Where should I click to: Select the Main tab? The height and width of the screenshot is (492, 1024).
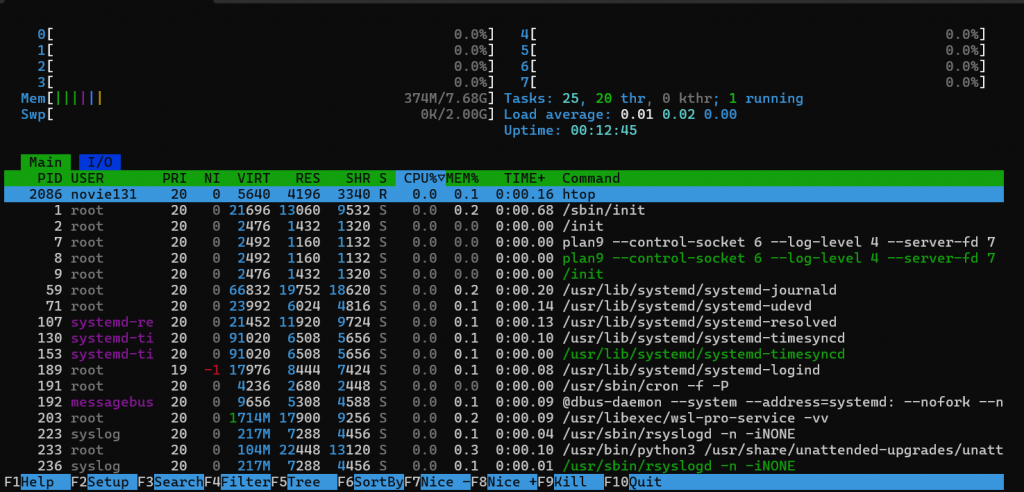46,162
